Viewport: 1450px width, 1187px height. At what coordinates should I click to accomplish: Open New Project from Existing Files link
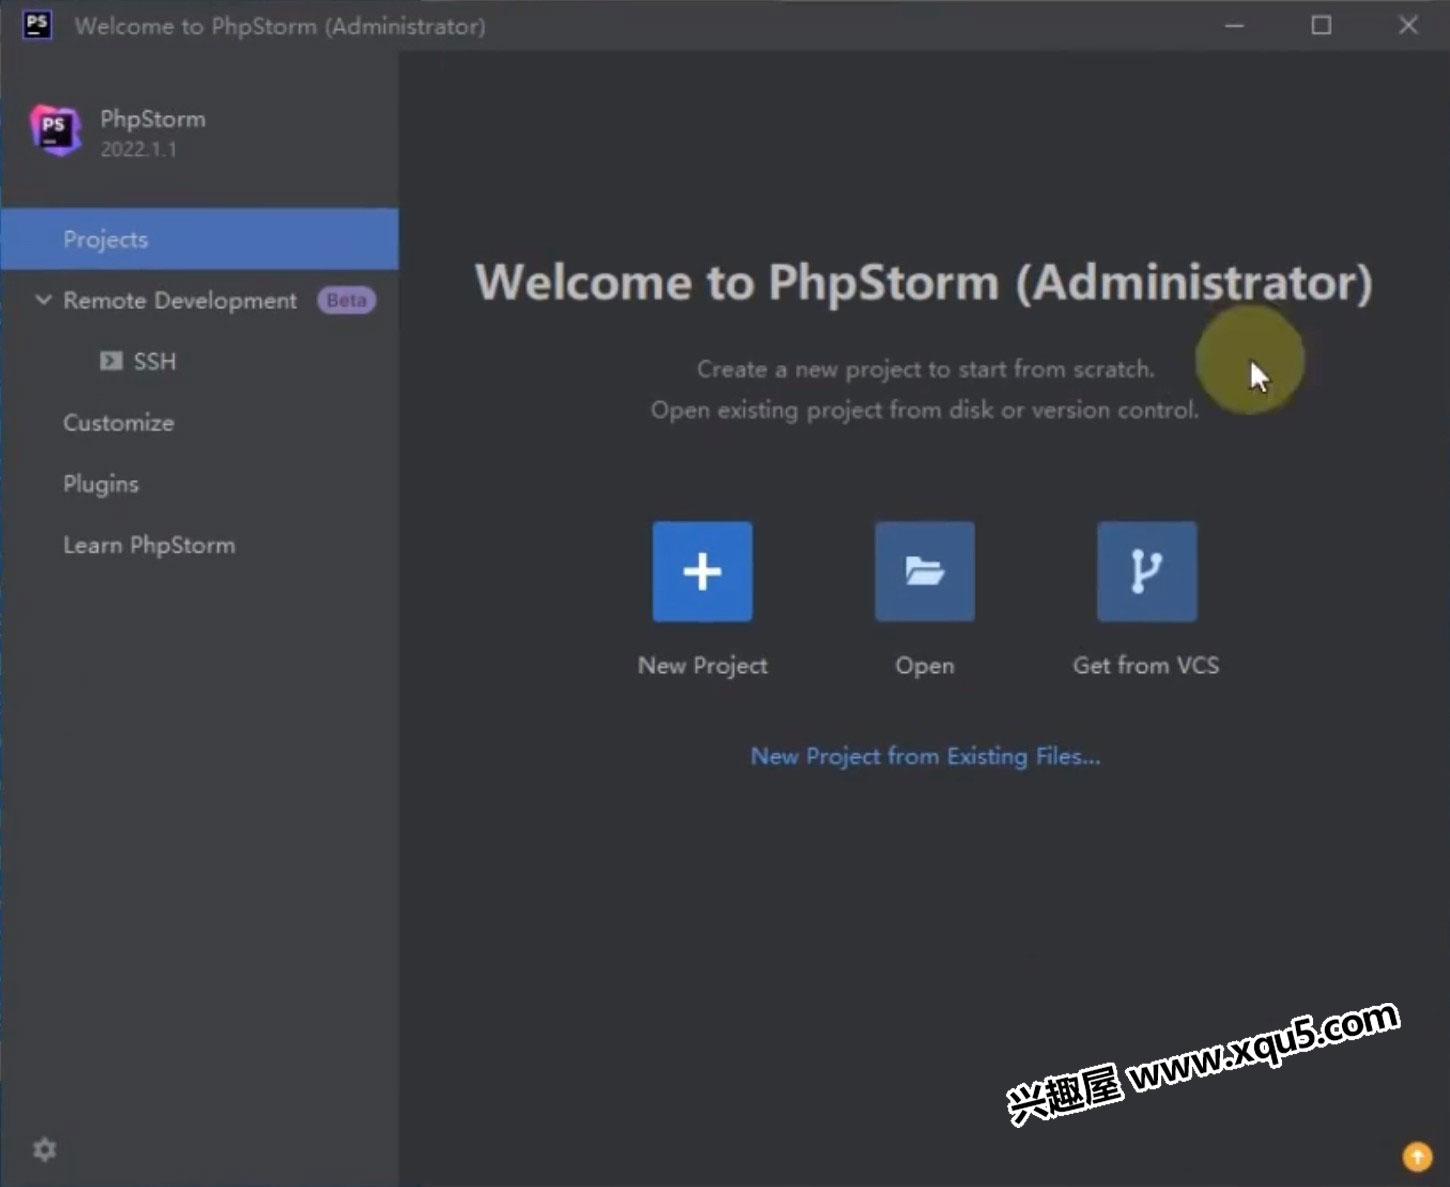pos(925,756)
